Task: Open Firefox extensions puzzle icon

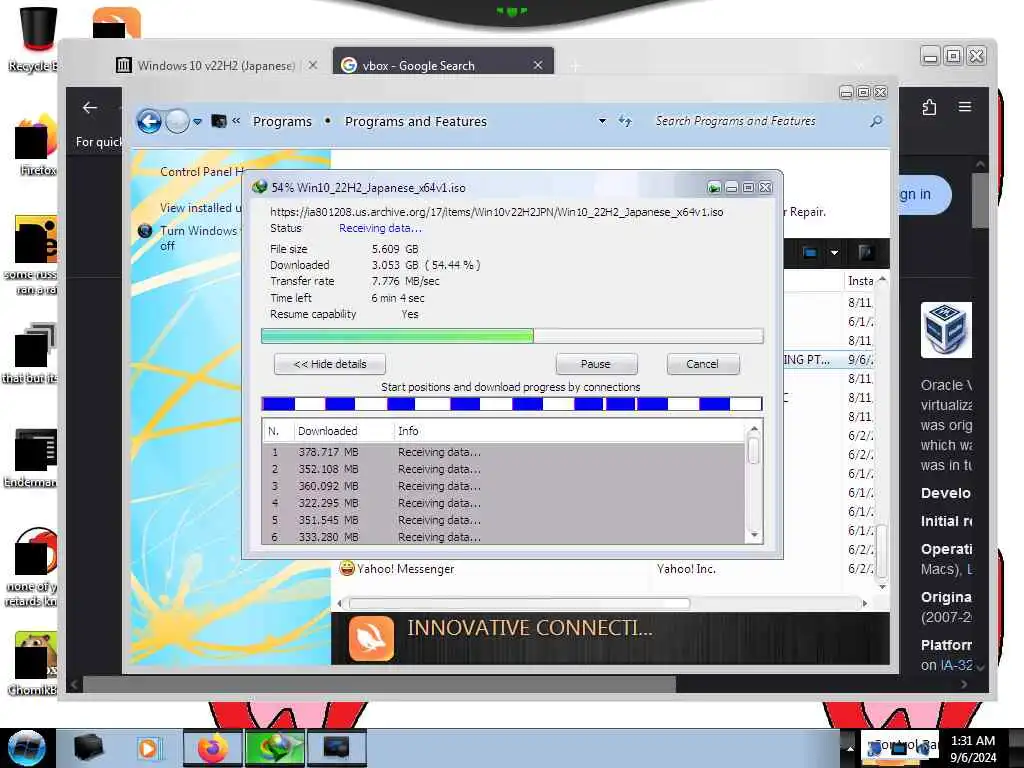Action: (x=929, y=107)
